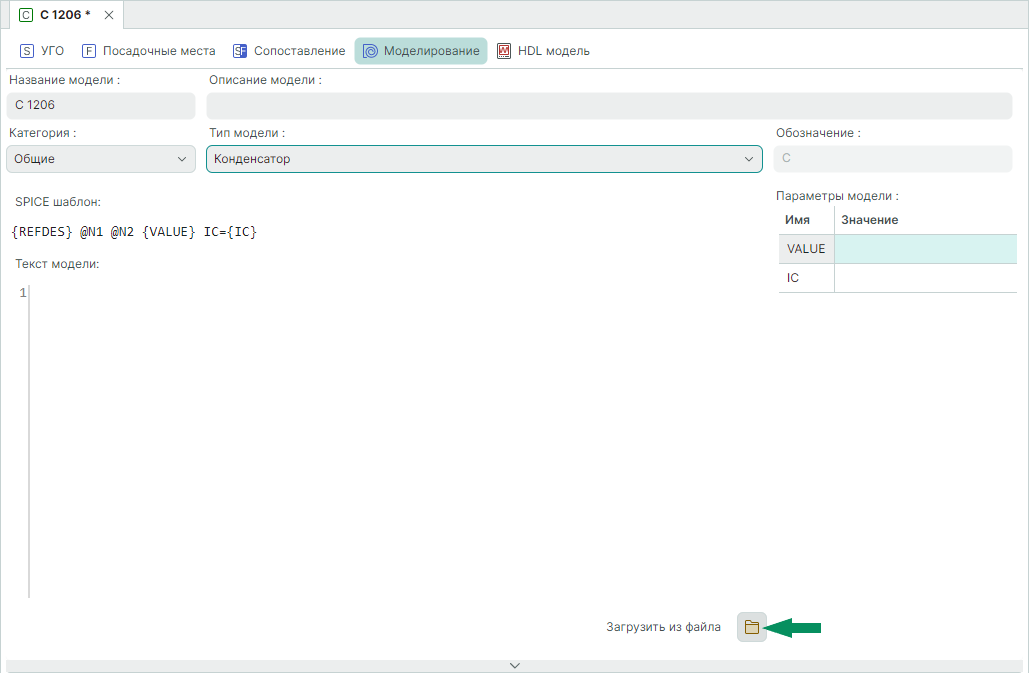Switch to the Сопоставление tab
Image resolution: width=1029 pixels, height=673 pixels.
click(x=289, y=51)
